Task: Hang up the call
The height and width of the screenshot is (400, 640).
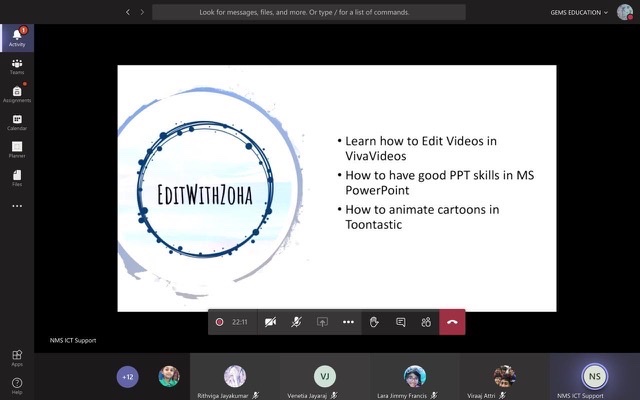Action: click(x=452, y=322)
